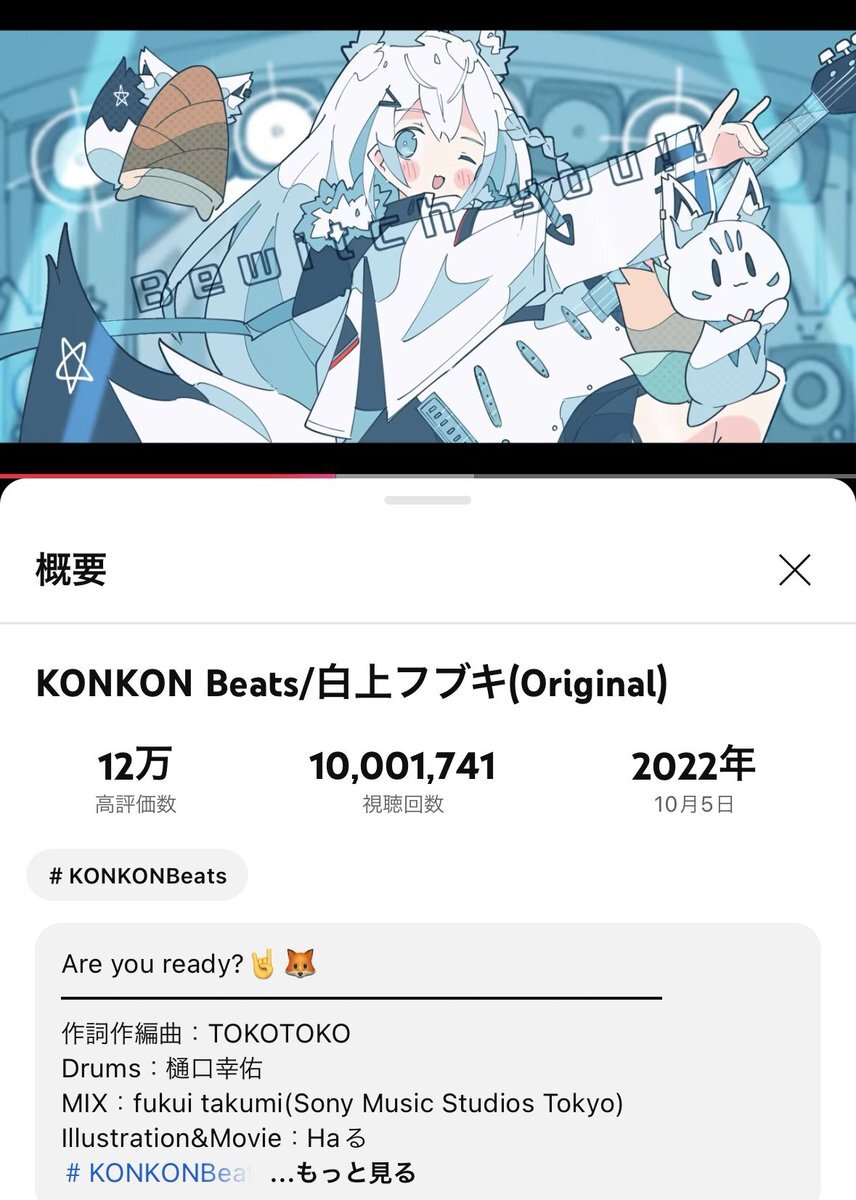The height and width of the screenshot is (1200, 856).
Task: Seek using the red video progress bar
Action: pos(168,476)
